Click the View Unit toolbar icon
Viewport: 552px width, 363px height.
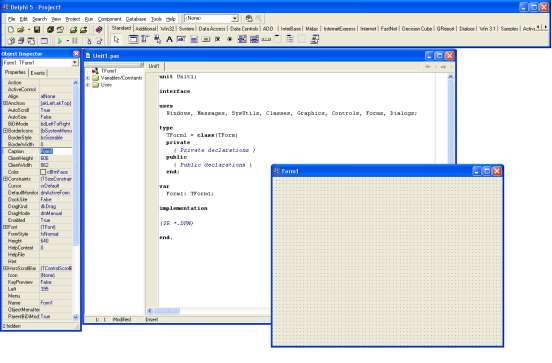coord(11,41)
